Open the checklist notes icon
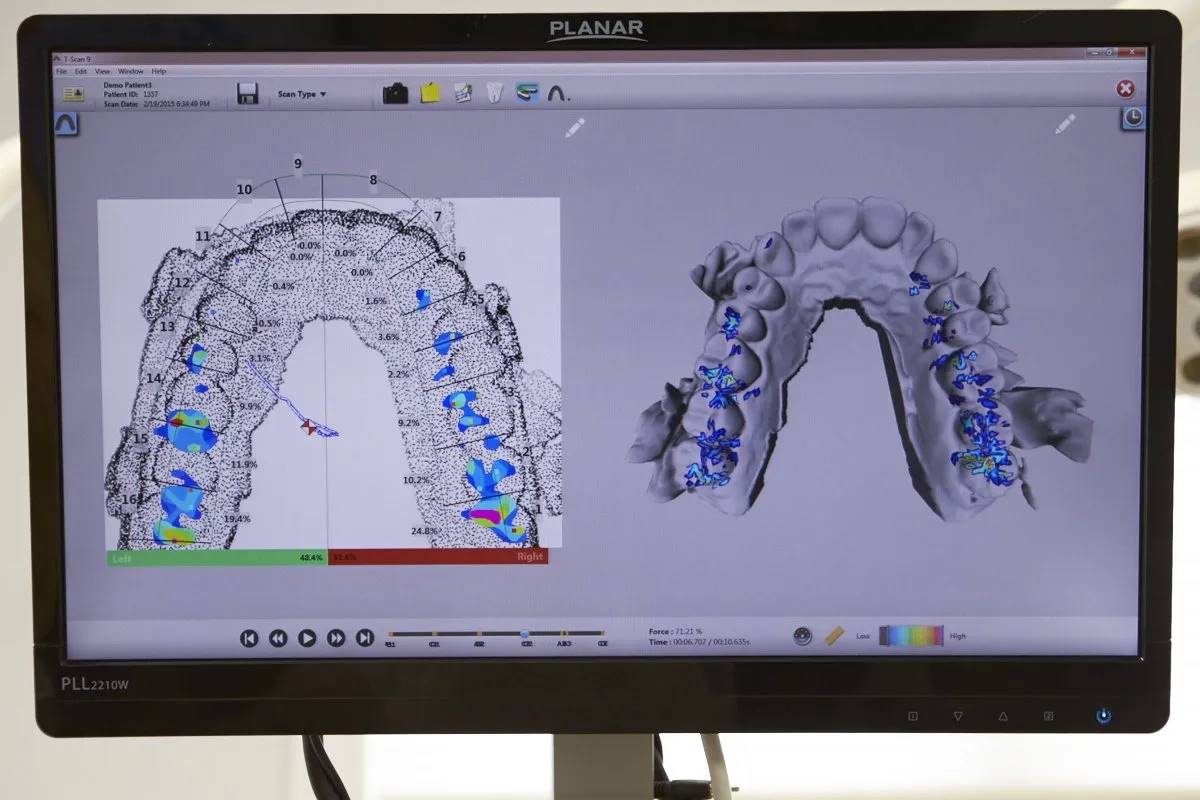Screen dimensions: 1200x800 tap(462, 93)
